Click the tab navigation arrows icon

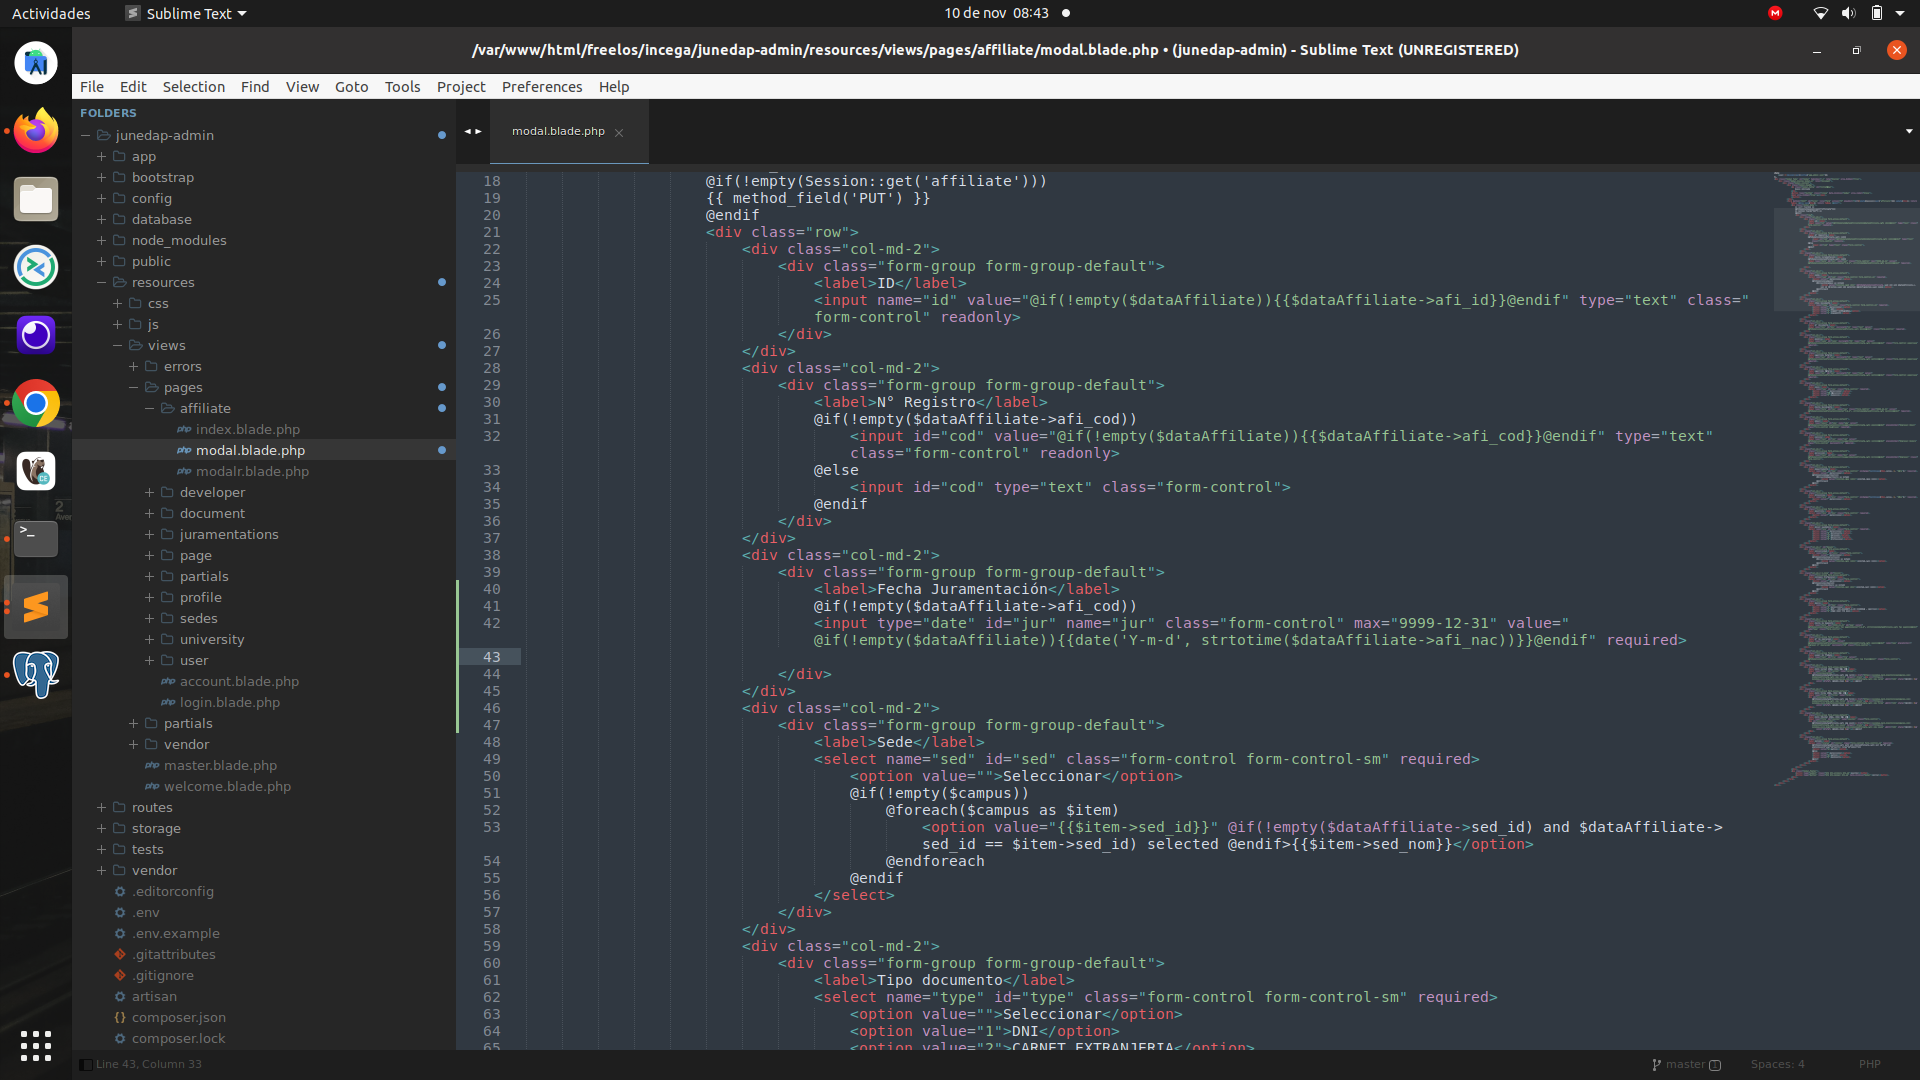(473, 131)
